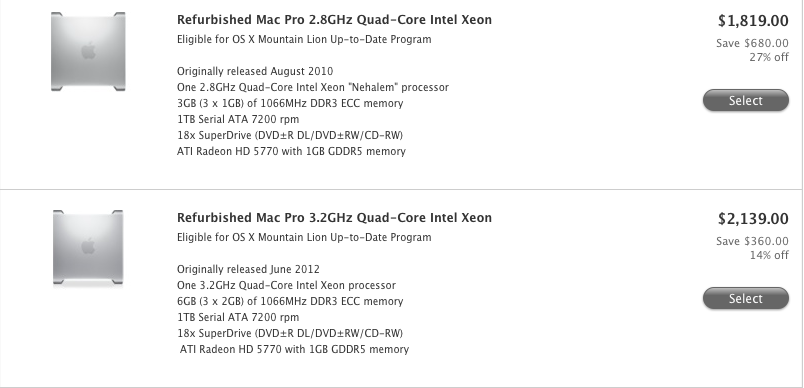
Task: Click the 6GB (3 x 2GB) memory line
Action: click(290, 301)
